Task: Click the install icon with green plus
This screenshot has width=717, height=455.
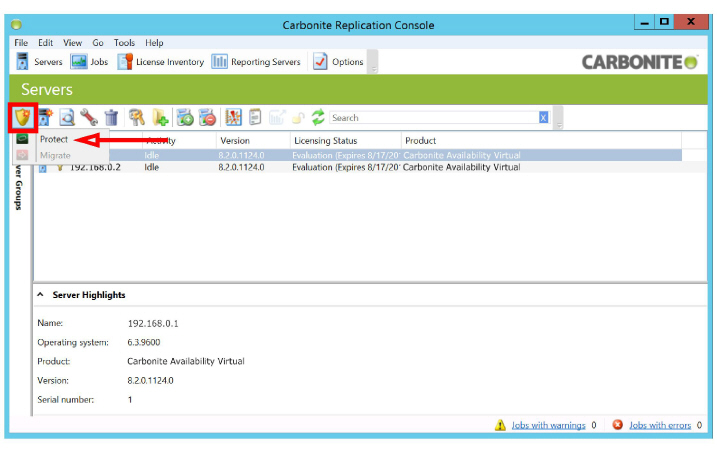Action: coord(185,118)
